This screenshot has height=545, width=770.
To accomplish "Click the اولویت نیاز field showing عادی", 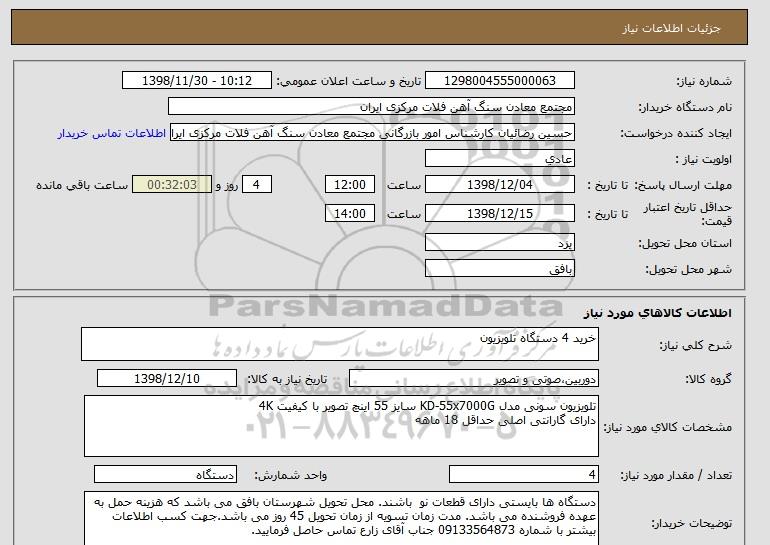I will pyautogui.click(x=499, y=159).
